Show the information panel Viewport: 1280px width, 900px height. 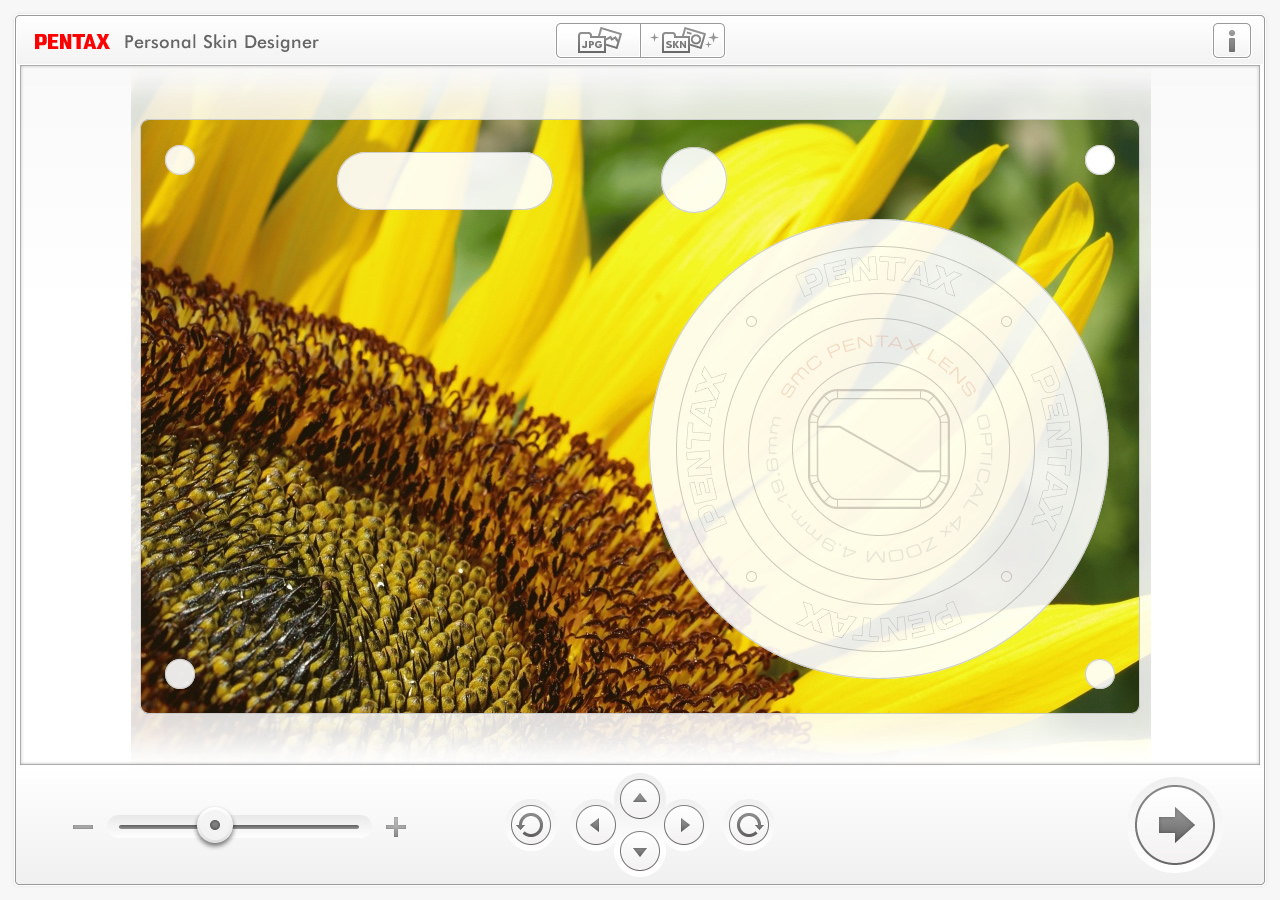click(1232, 41)
